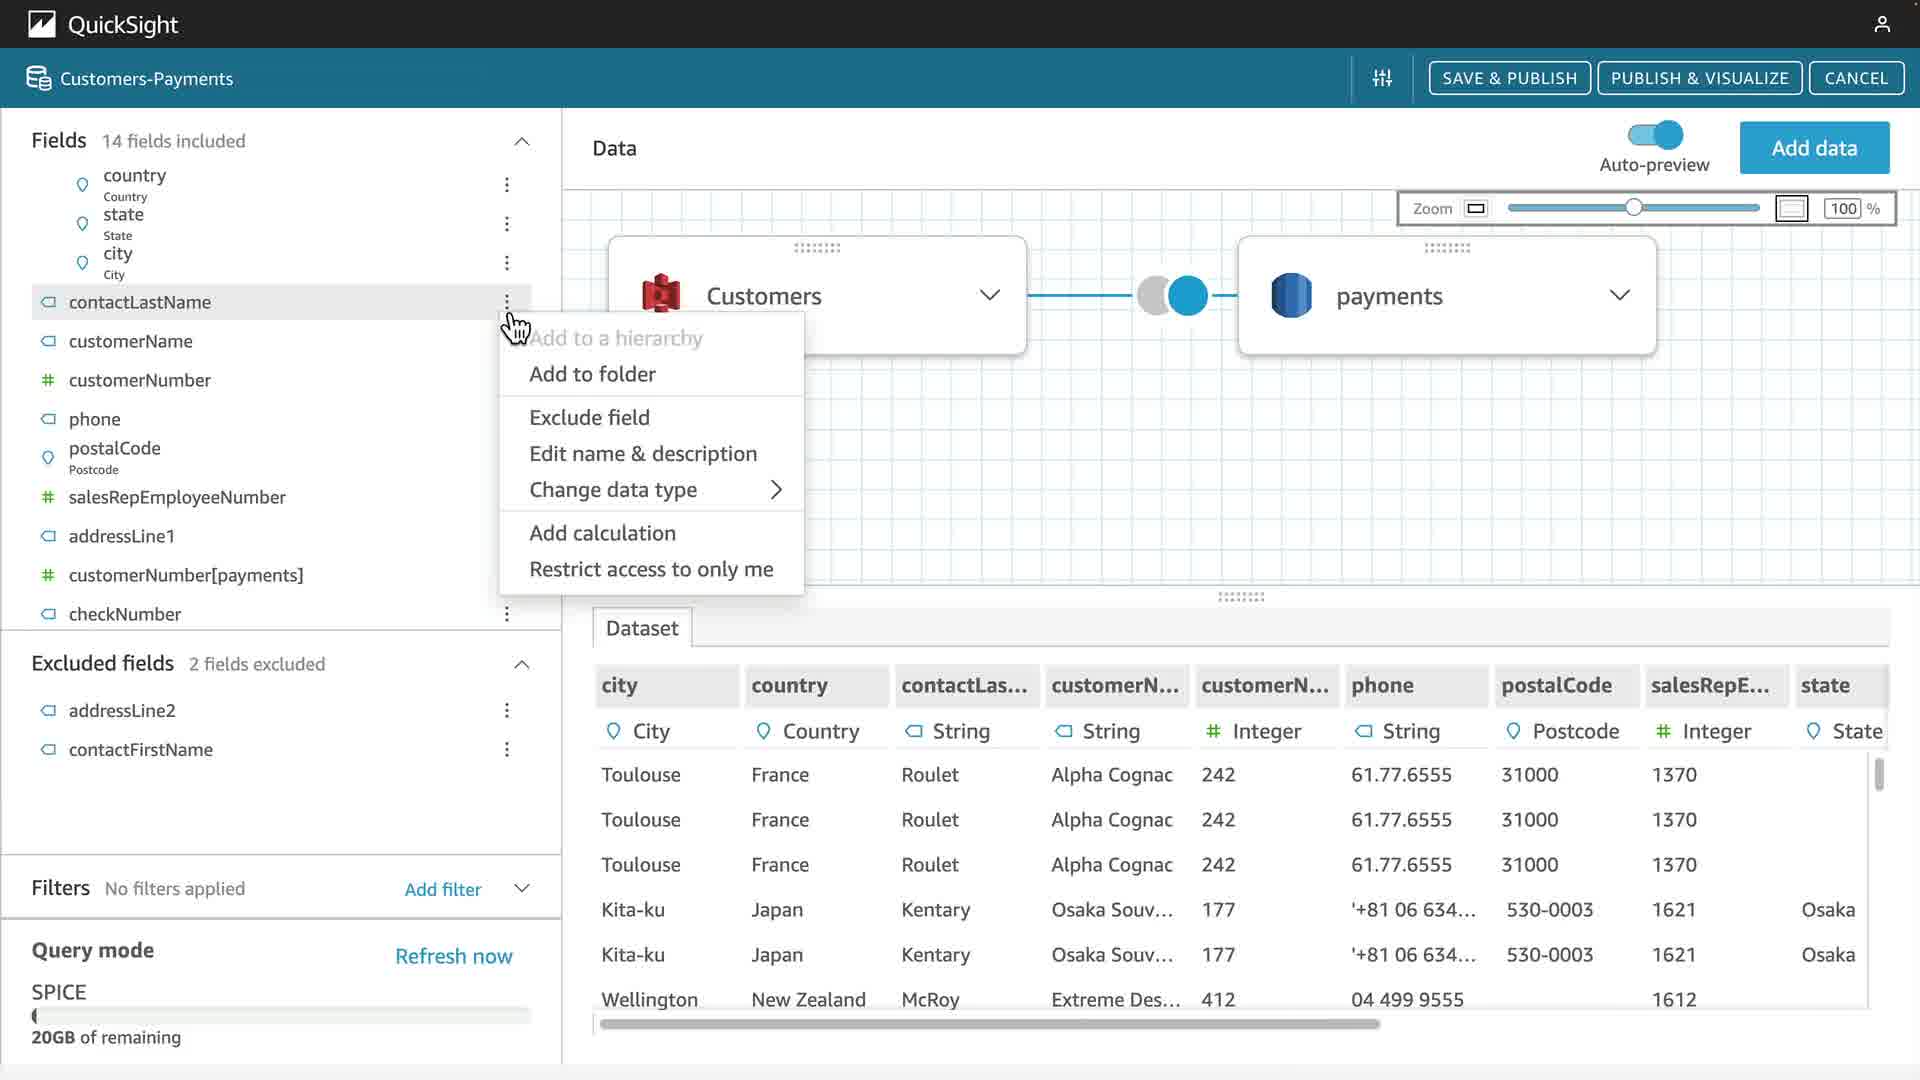Collapse the Fields section

click(x=521, y=142)
